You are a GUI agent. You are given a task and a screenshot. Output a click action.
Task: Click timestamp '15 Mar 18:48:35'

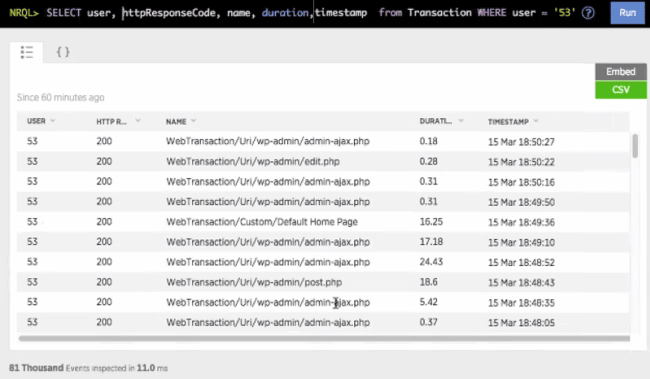click(521, 303)
